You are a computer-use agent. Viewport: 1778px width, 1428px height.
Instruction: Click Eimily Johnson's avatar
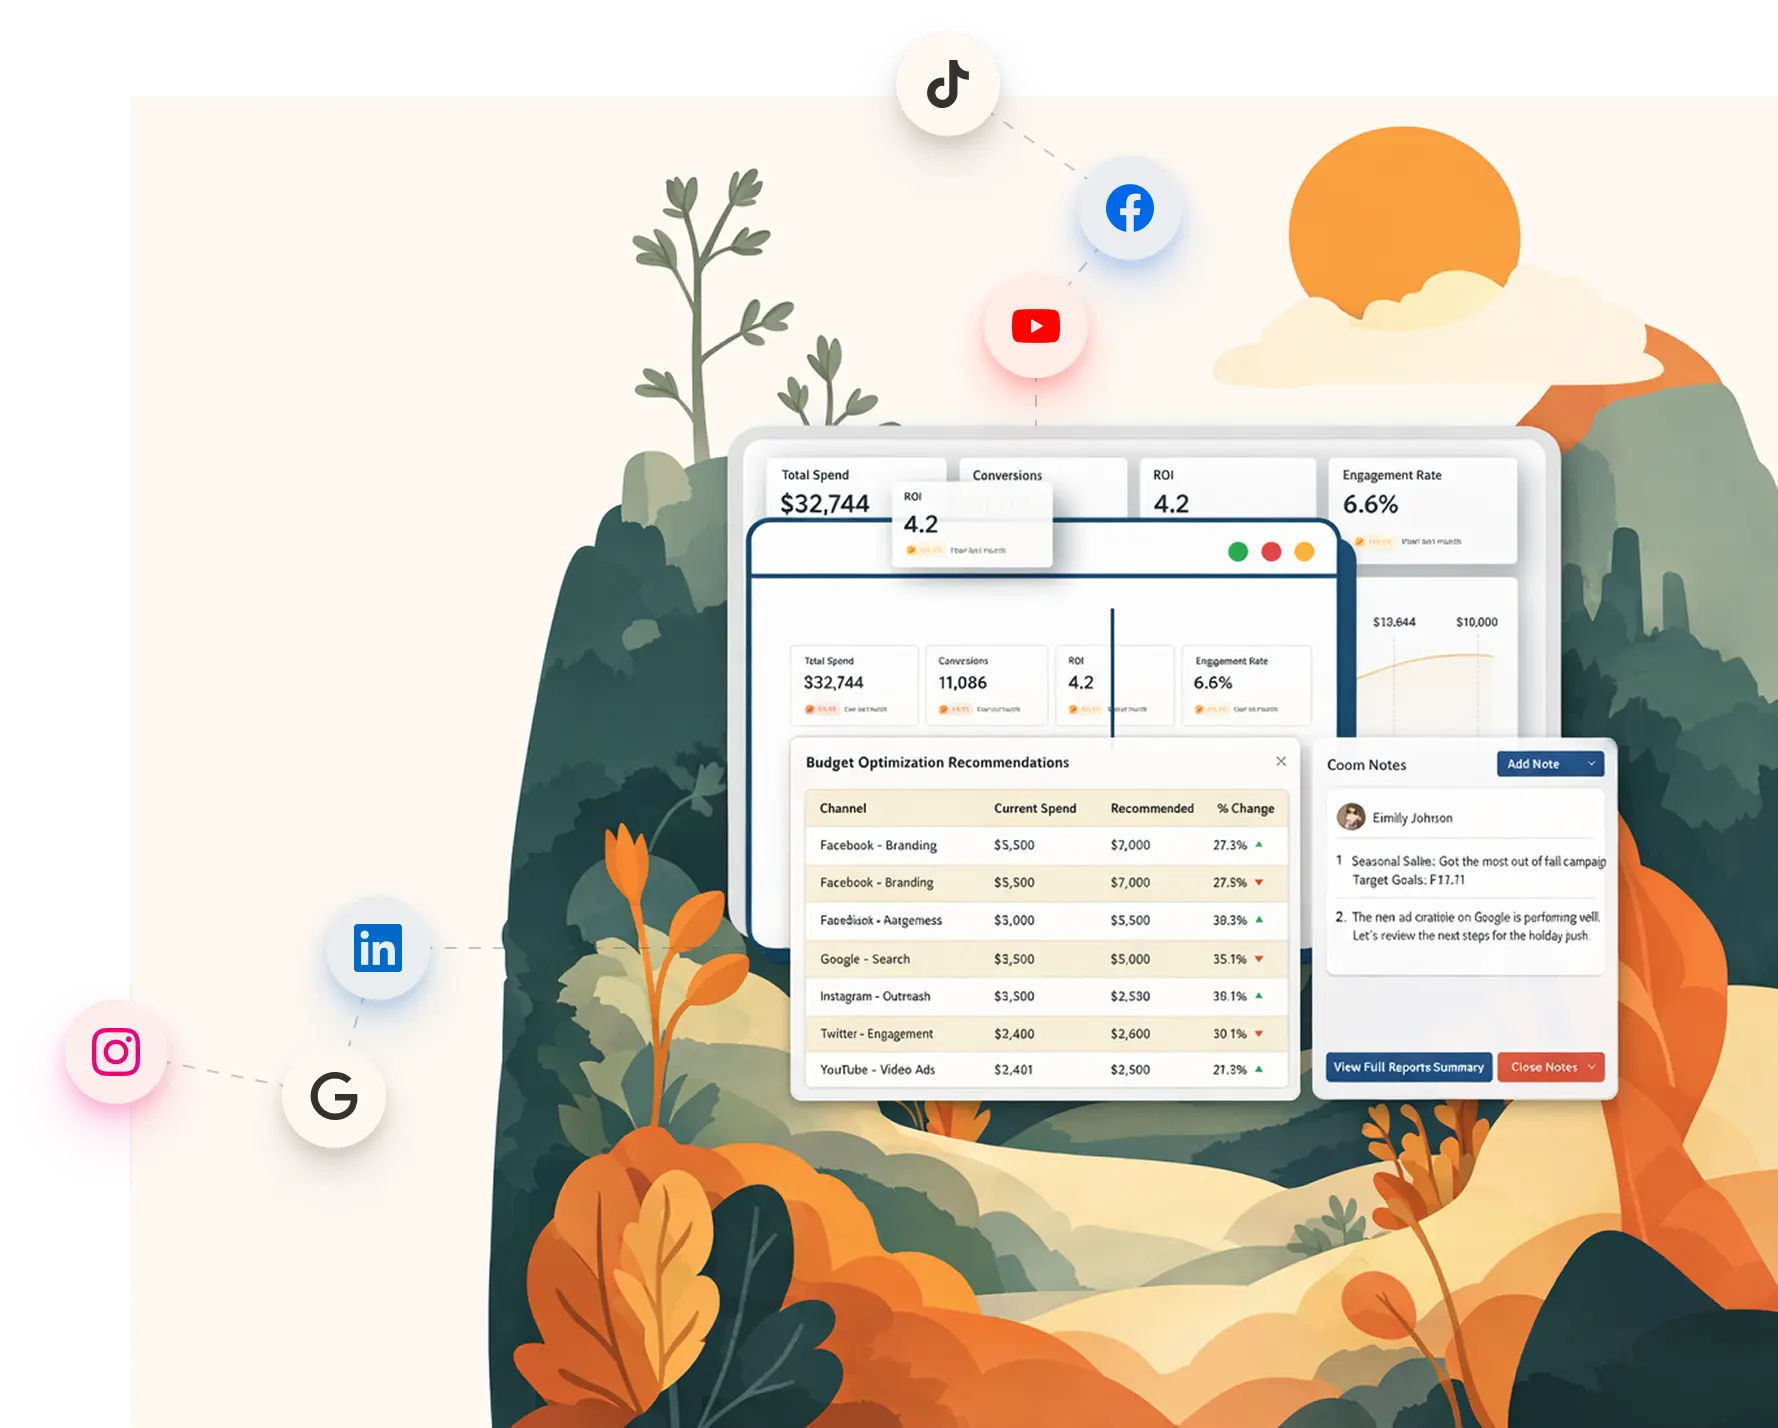(x=1351, y=817)
